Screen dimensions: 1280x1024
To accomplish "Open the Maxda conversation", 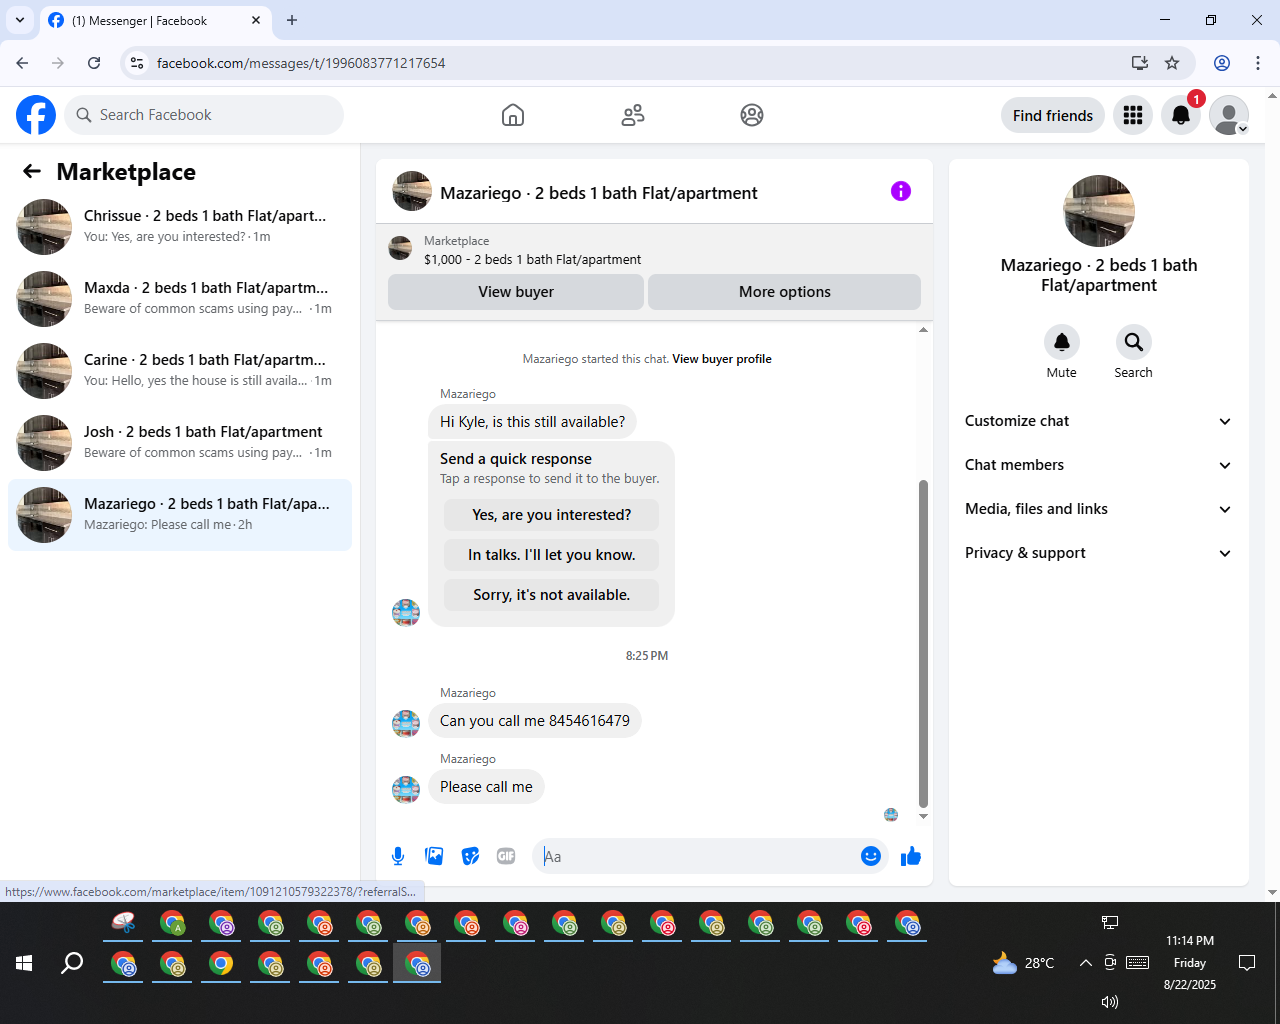I will pos(180,299).
